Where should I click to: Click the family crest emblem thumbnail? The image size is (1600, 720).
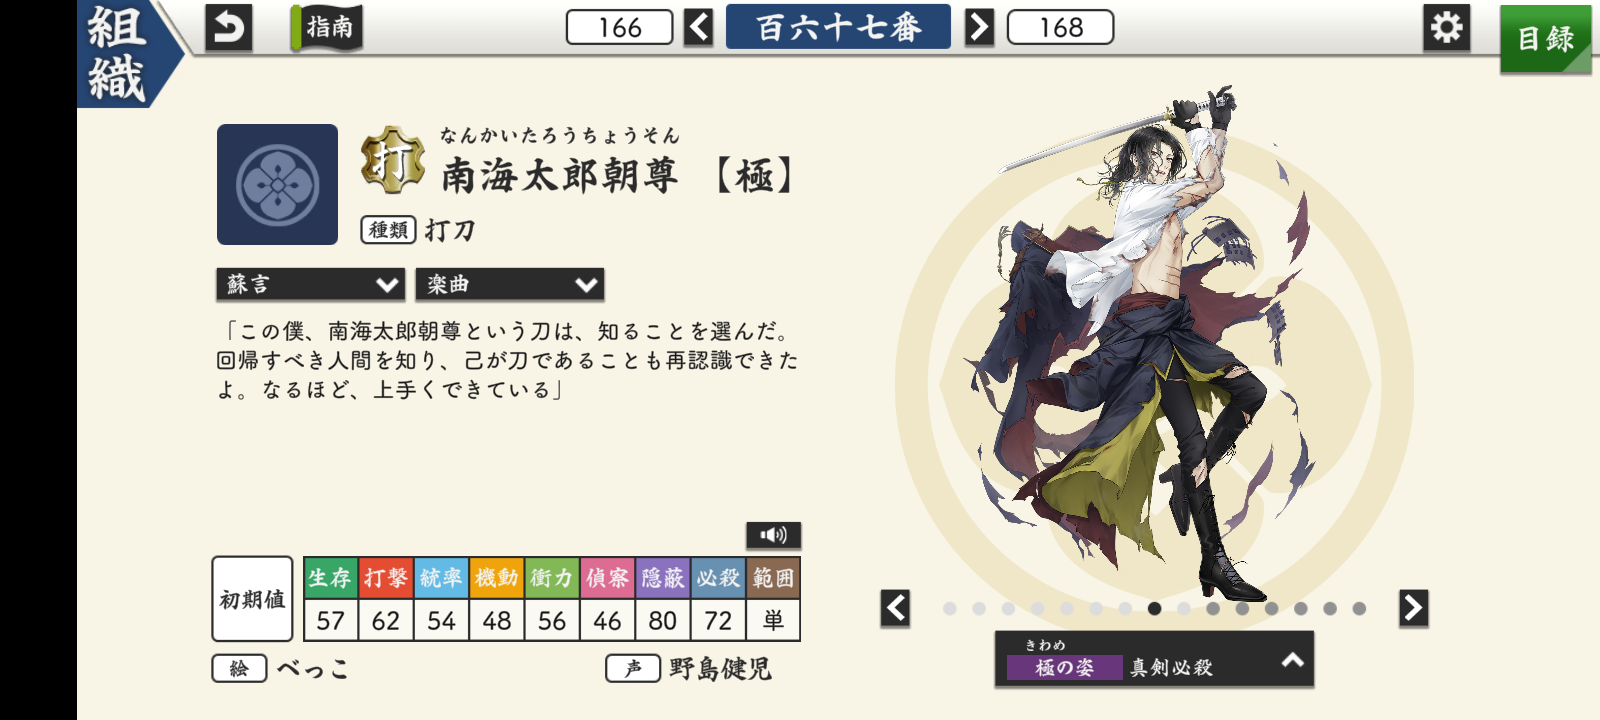pos(278,185)
